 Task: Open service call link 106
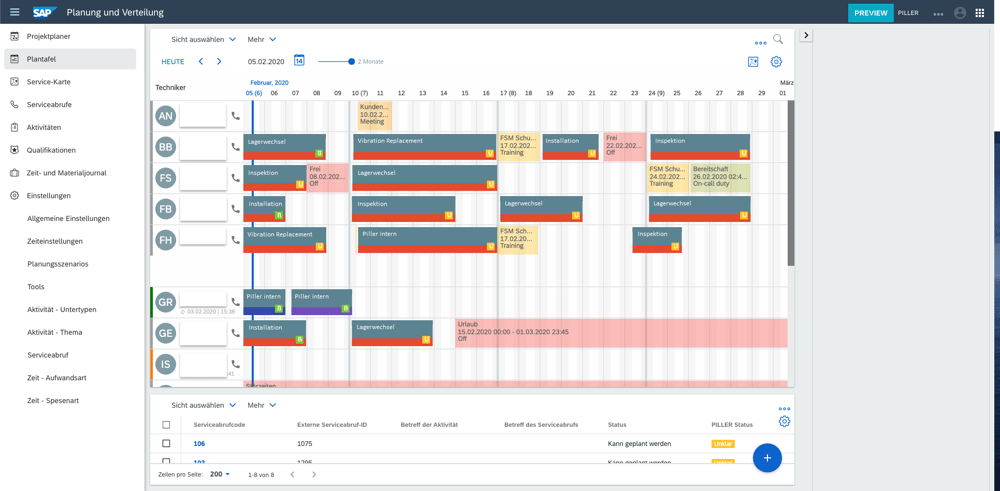click(199, 444)
